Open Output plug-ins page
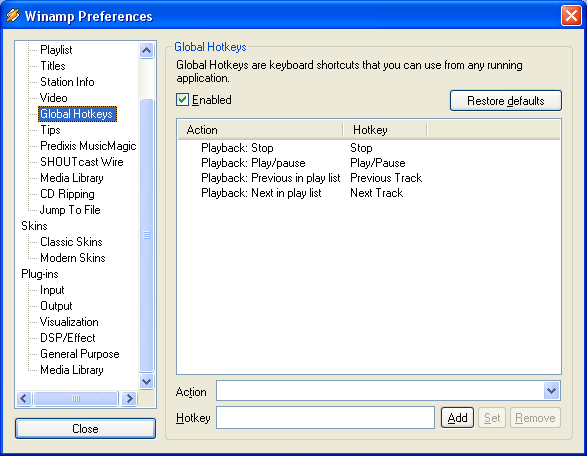This screenshot has width=587, height=456. click(x=56, y=306)
